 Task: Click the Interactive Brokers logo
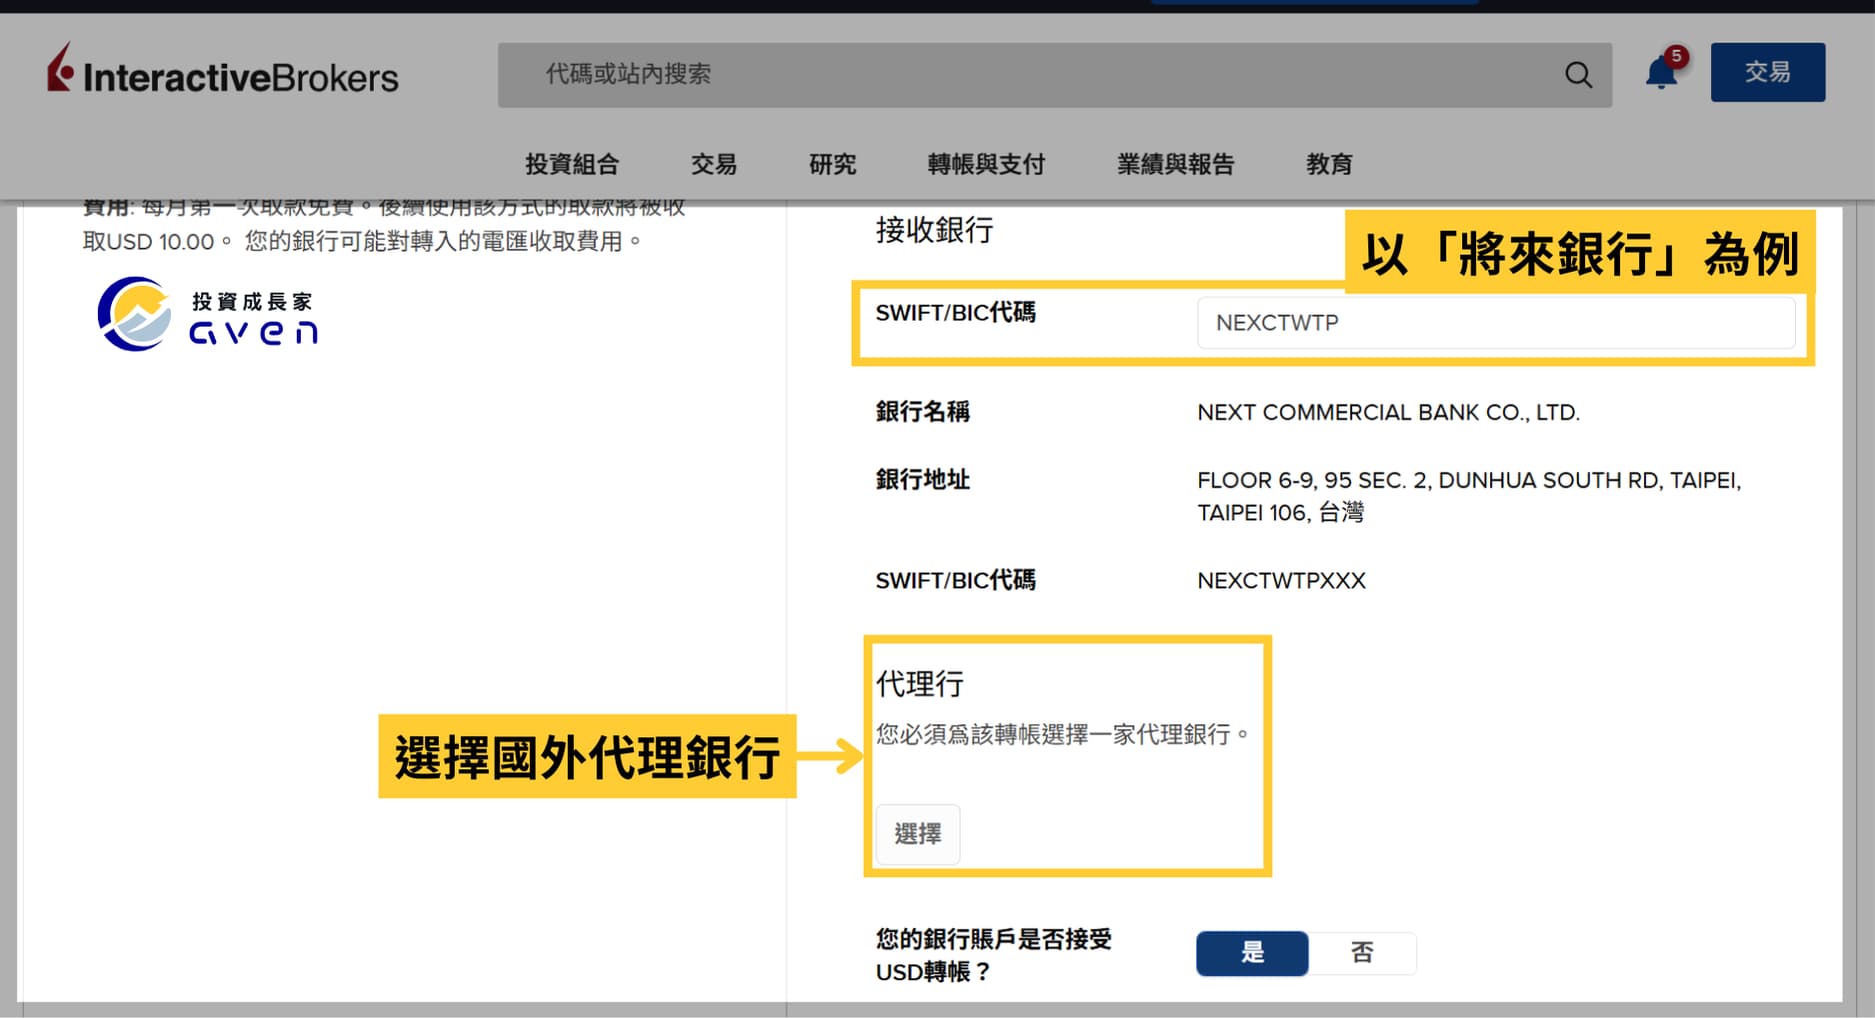tap(222, 74)
